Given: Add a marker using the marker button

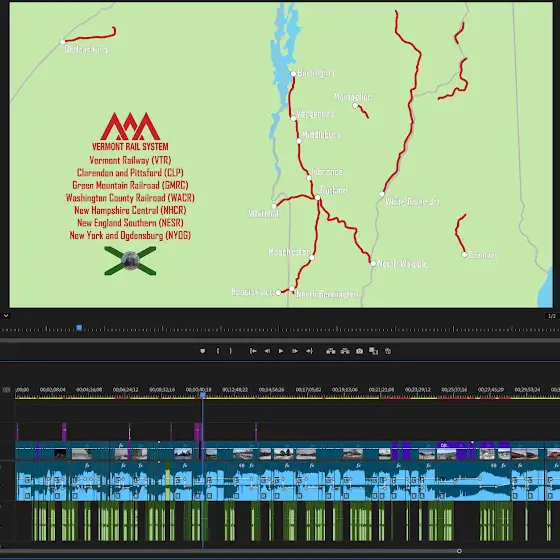Looking at the screenshot, I should [x=202, y=351].
